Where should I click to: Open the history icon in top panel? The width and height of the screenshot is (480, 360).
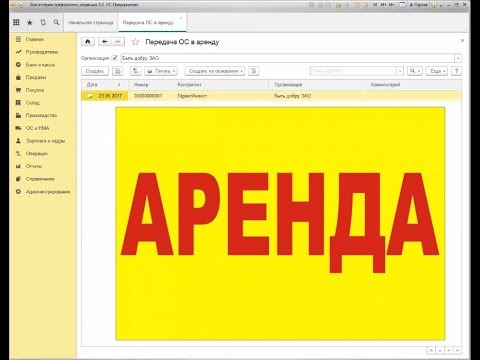[x=43, y=22]
